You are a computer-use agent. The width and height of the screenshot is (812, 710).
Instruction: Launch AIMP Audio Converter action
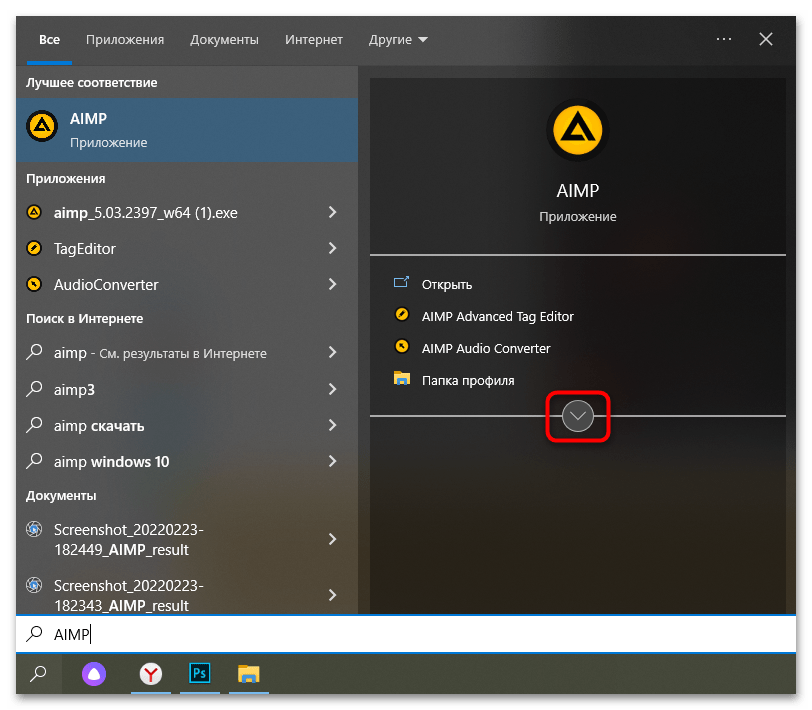coord(485,348)
